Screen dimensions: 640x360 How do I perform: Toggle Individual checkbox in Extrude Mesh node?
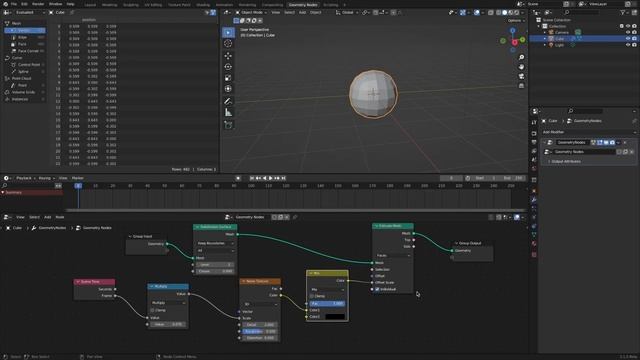[377, 289]
